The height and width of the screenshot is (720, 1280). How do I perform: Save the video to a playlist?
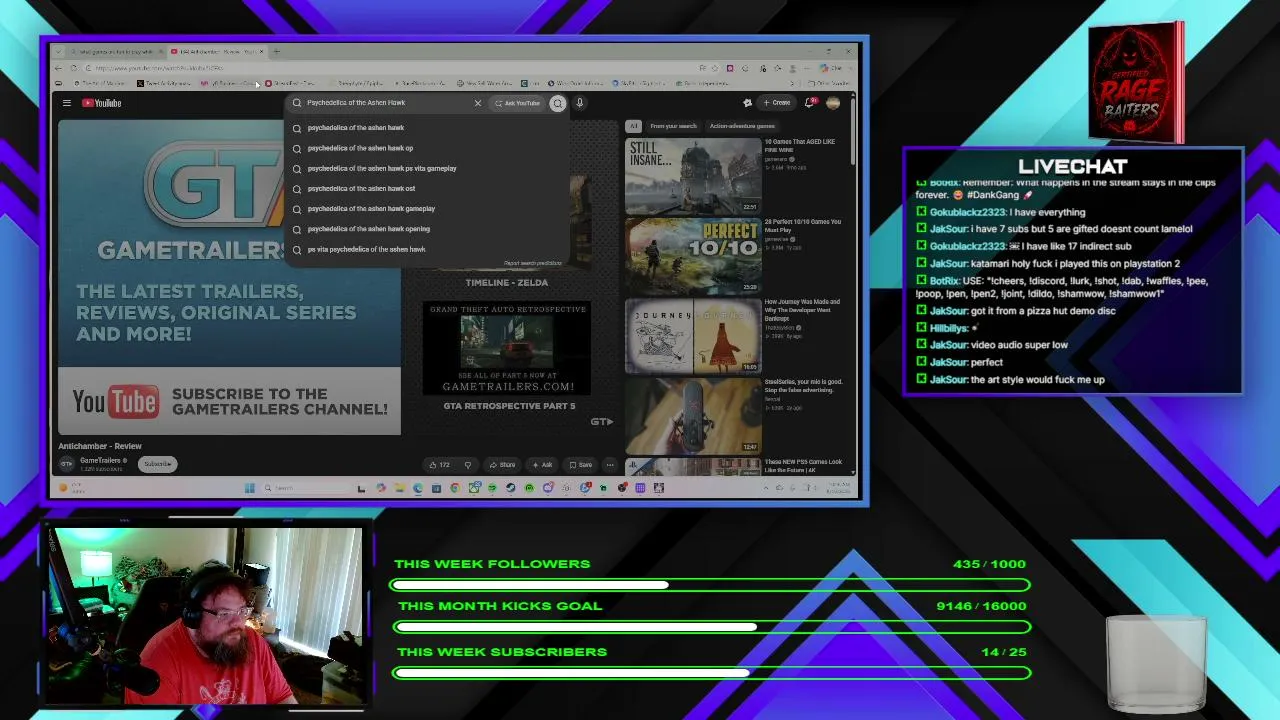[580, 465]
